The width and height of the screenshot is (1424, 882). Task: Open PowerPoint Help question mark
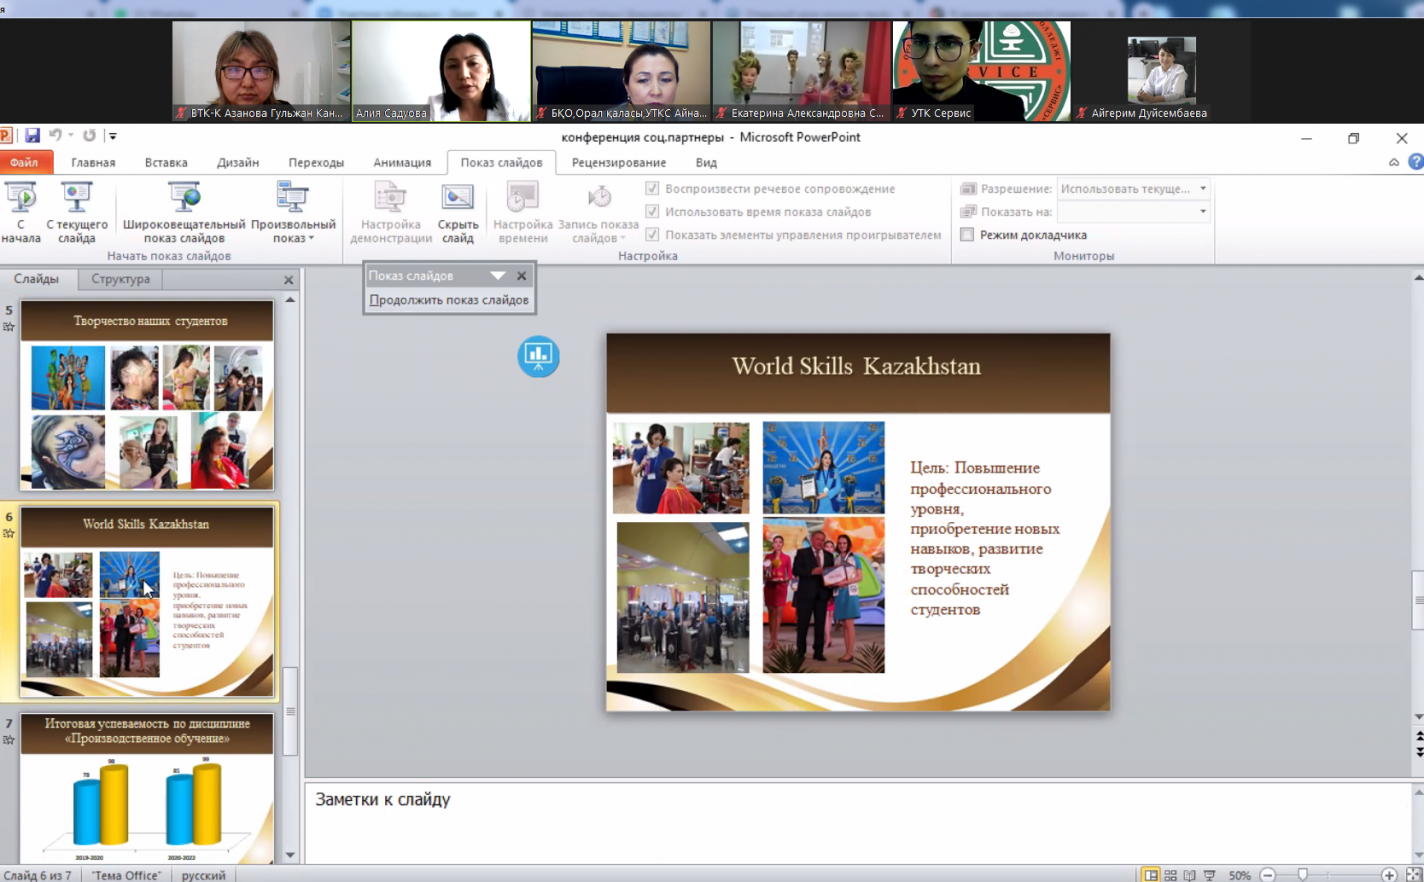click(1415, 162)
